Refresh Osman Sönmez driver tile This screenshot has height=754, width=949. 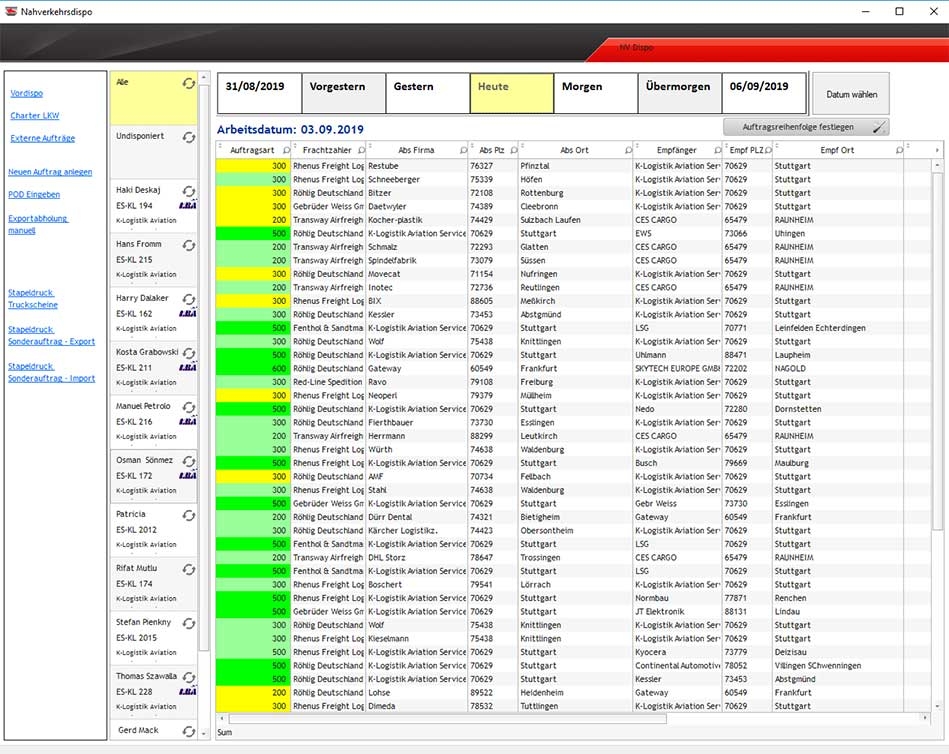pos(189,461)
